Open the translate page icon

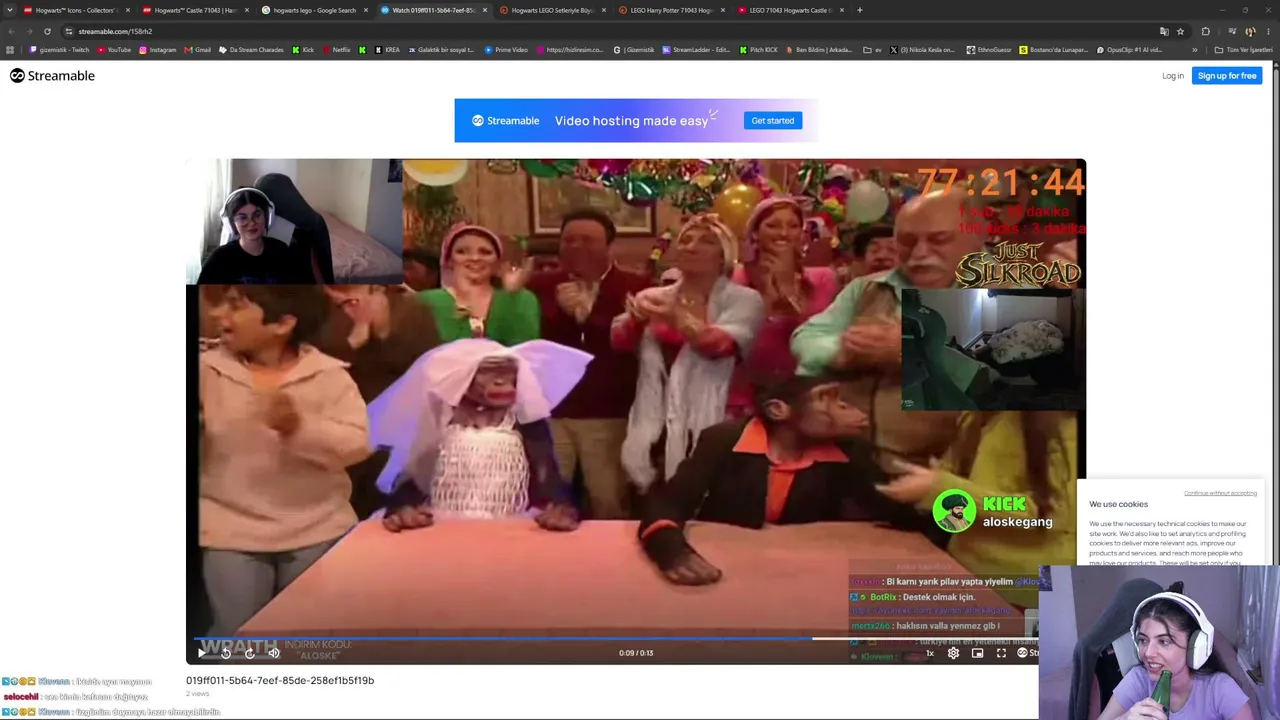click(1164, 31)
